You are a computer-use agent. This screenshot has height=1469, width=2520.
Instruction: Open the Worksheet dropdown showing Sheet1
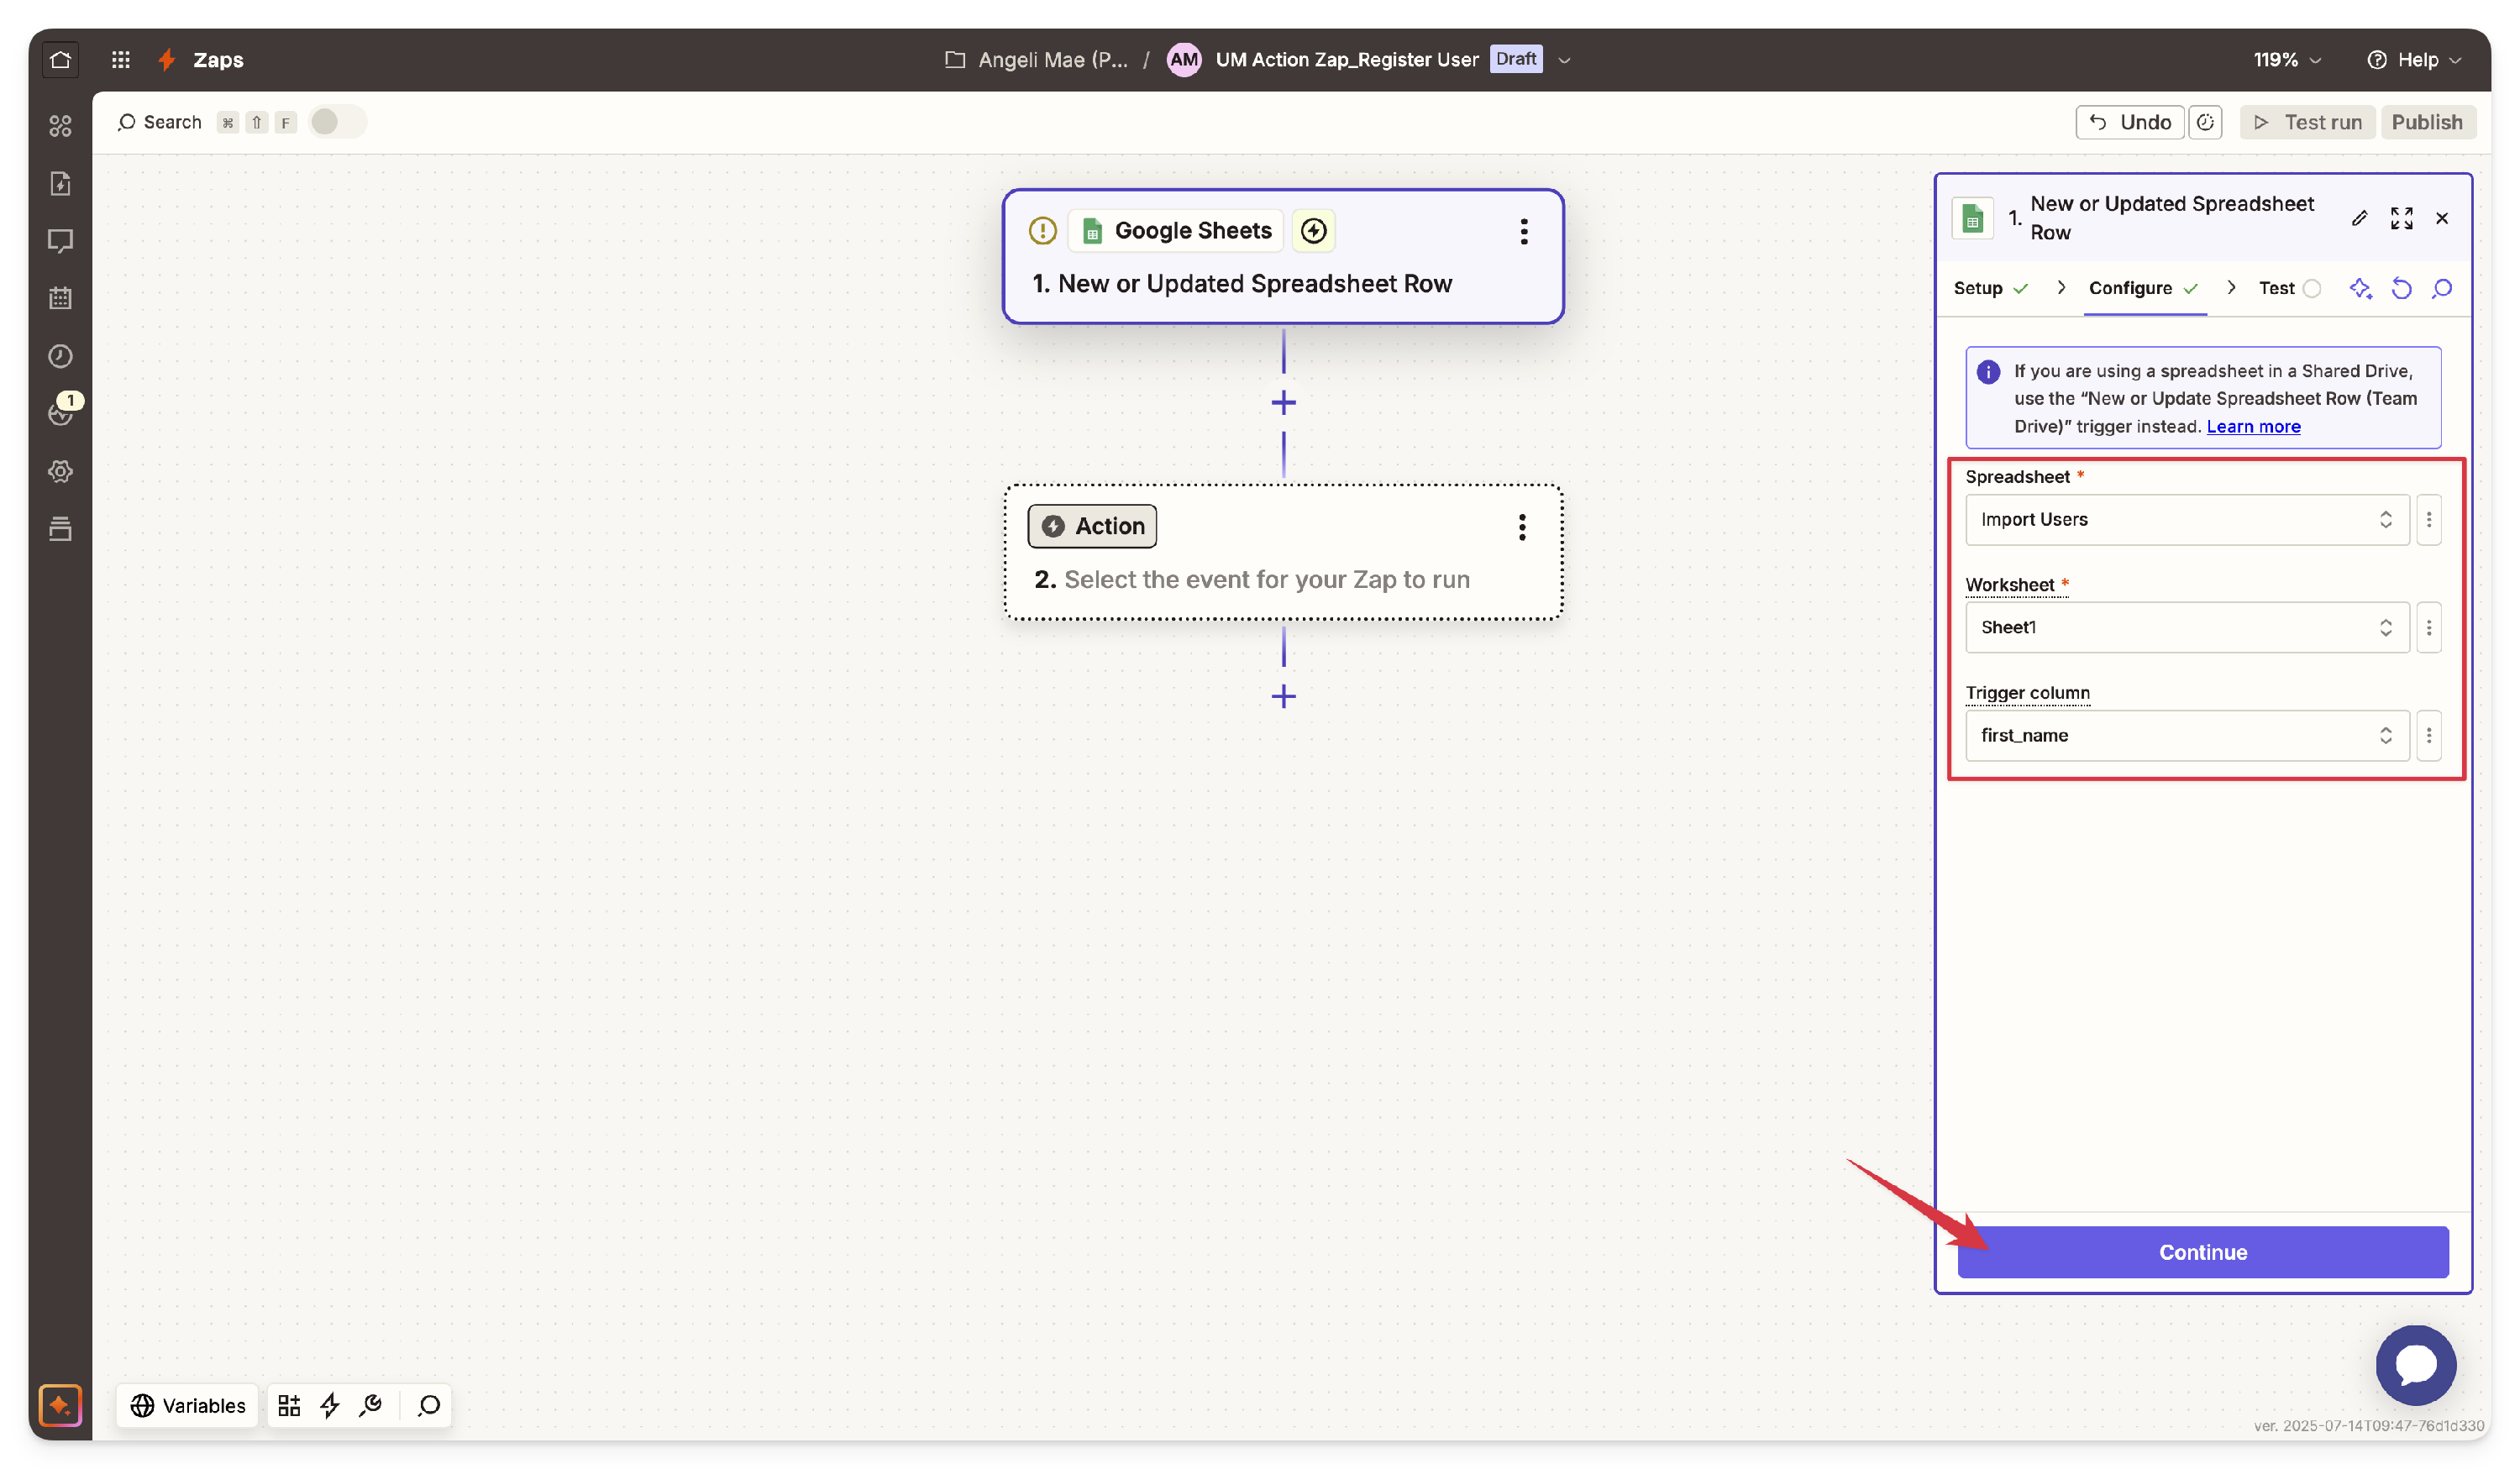[x=2187, y=627]
